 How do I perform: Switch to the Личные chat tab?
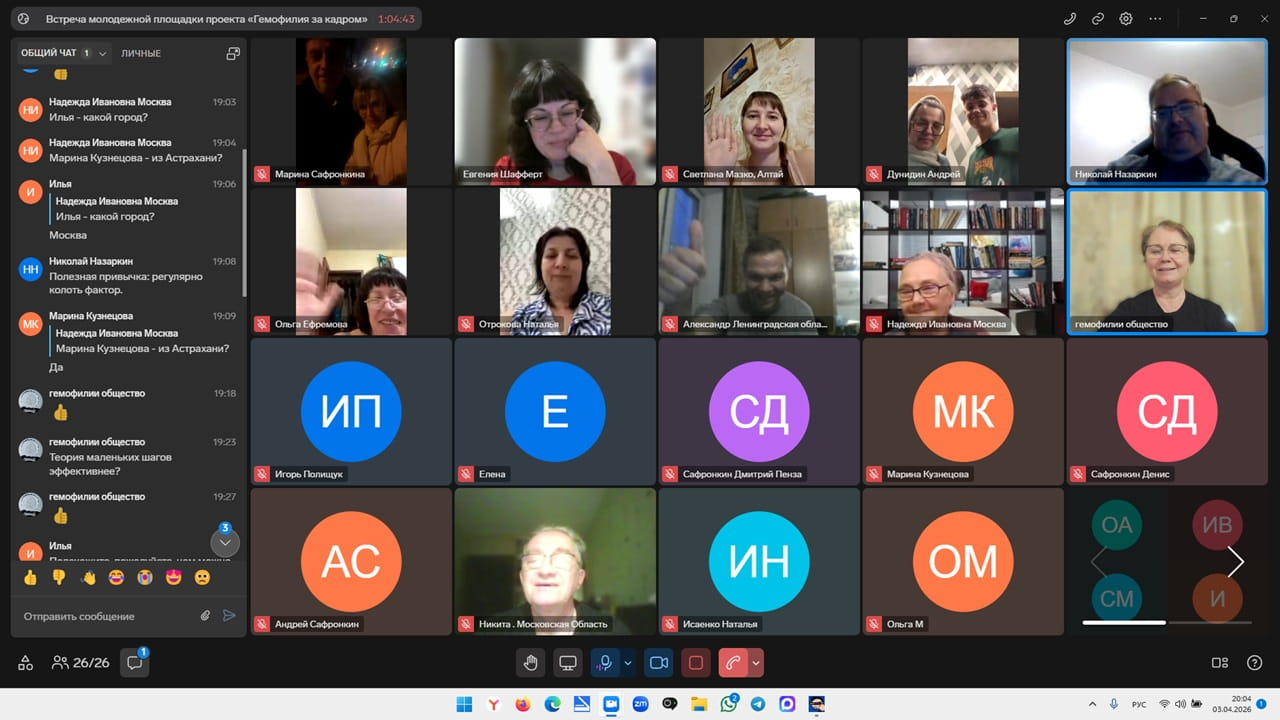(x=141, y=53)
